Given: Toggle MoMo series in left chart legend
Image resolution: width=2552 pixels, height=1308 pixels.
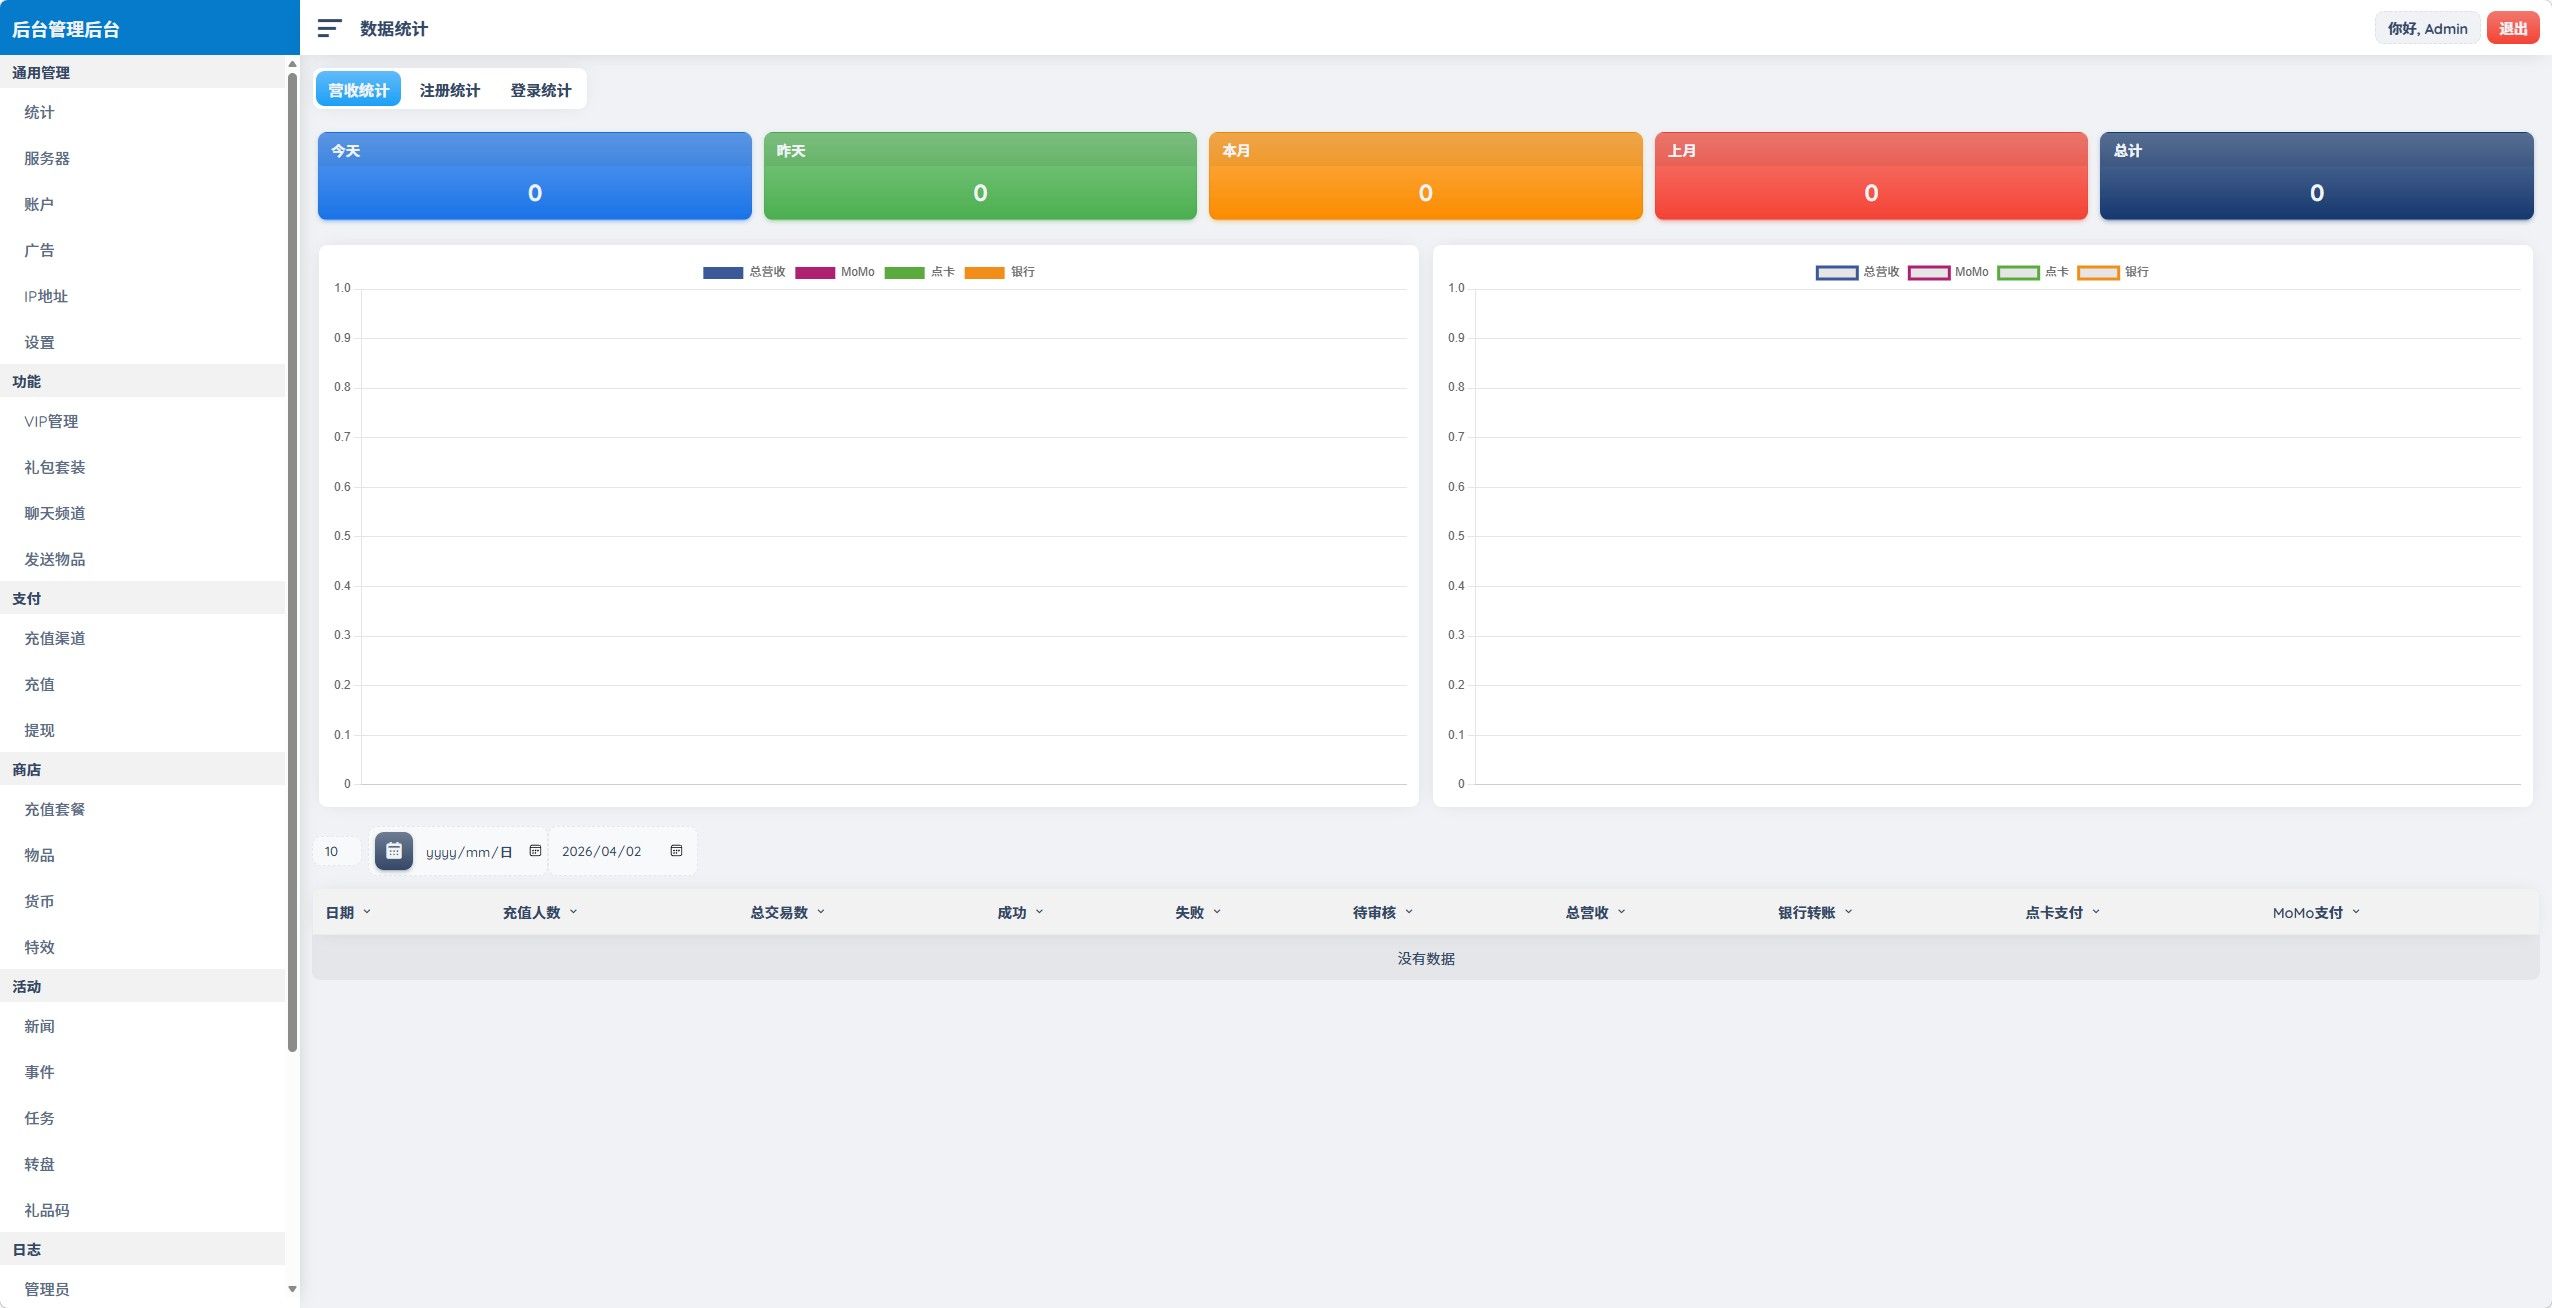Looking at the screenshot, I should tap(834, 272).
